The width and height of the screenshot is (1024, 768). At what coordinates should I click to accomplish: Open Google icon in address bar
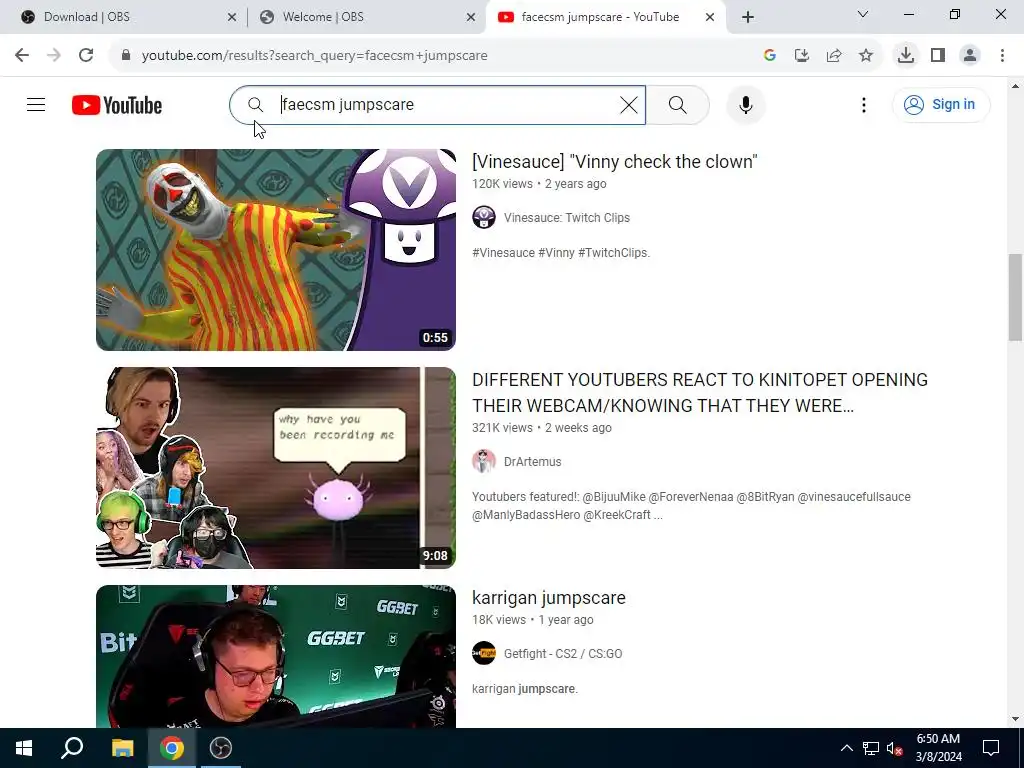769,56
